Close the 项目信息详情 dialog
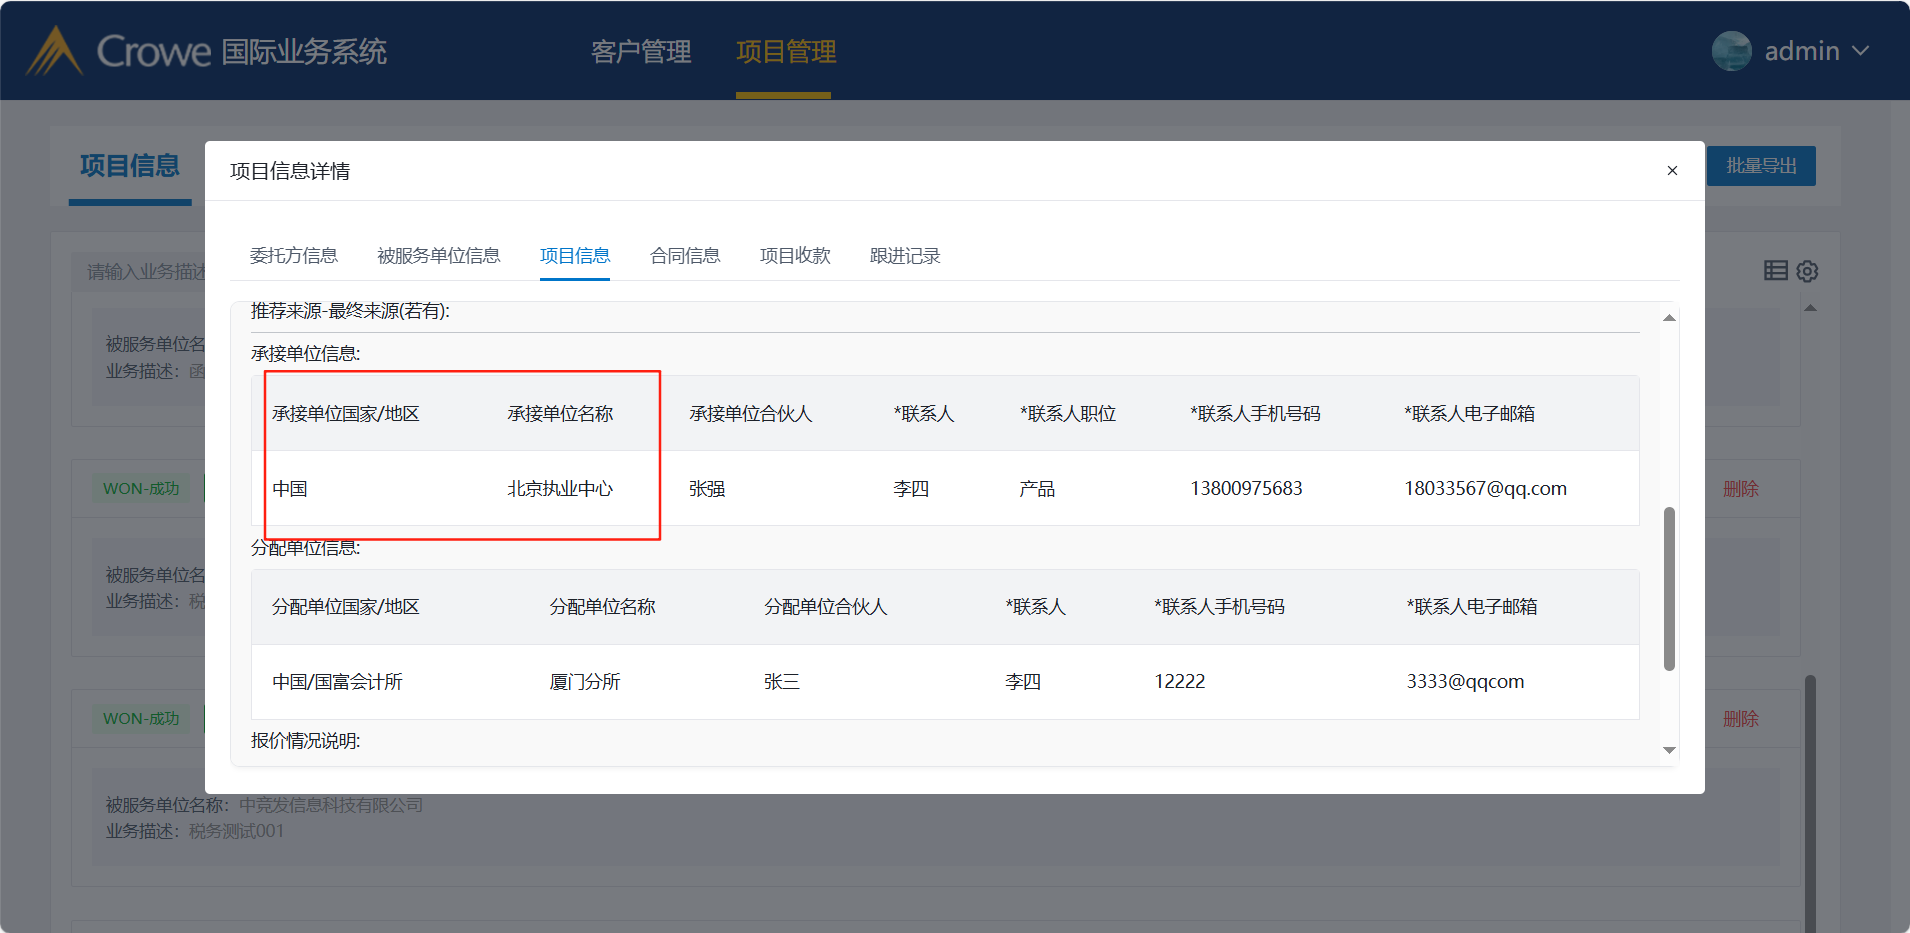This screenshot has height=933, width=1910. pyautogui.click(x=1672, y=171)
